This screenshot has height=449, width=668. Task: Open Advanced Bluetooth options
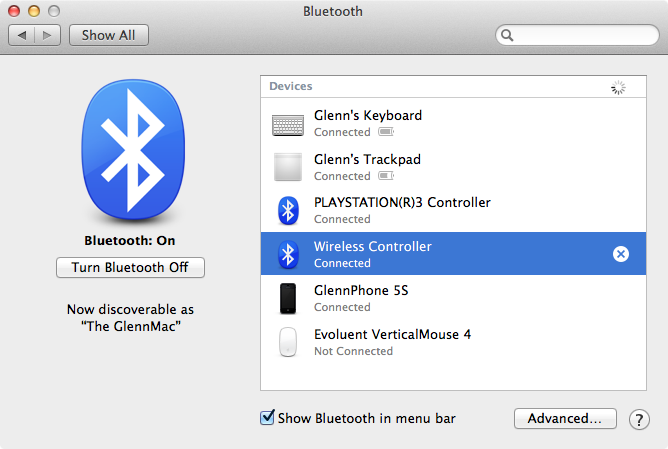pos(565,418)
